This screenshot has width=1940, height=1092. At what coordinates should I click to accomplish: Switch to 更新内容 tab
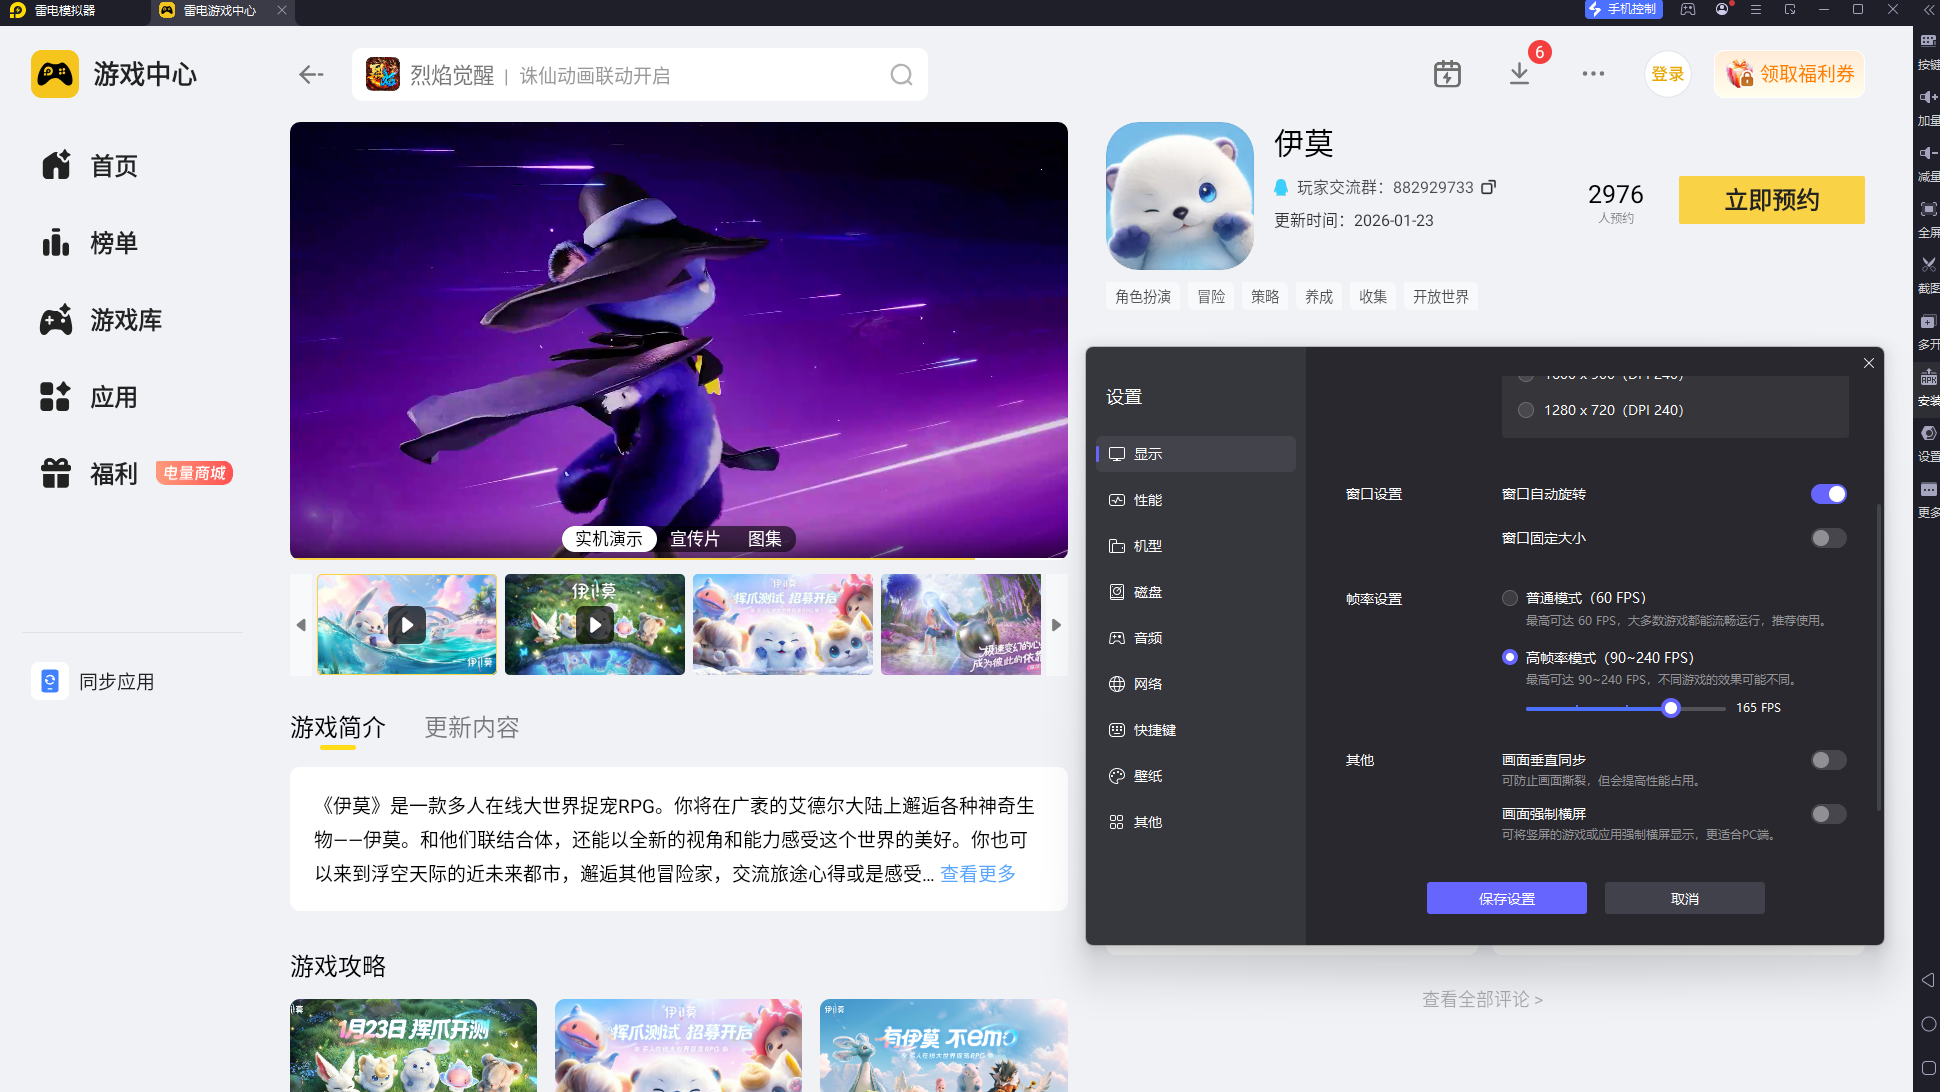point(472,727)
